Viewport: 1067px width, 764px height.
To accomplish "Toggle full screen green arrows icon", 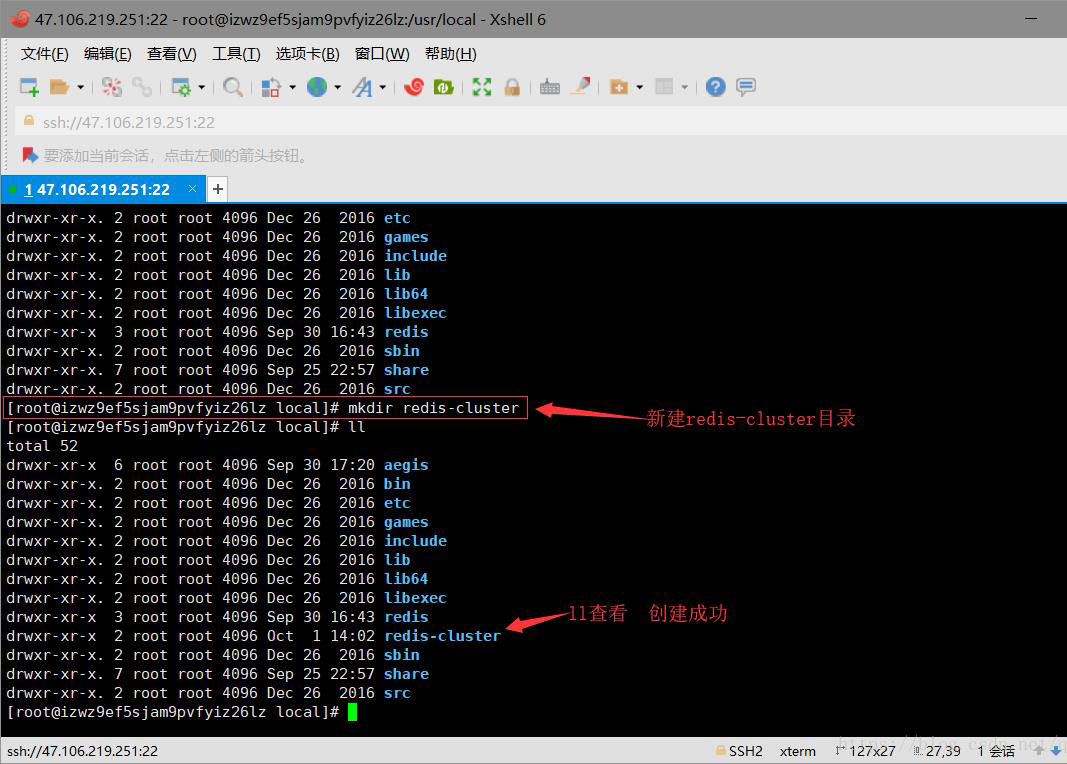I will pos(482,87).
